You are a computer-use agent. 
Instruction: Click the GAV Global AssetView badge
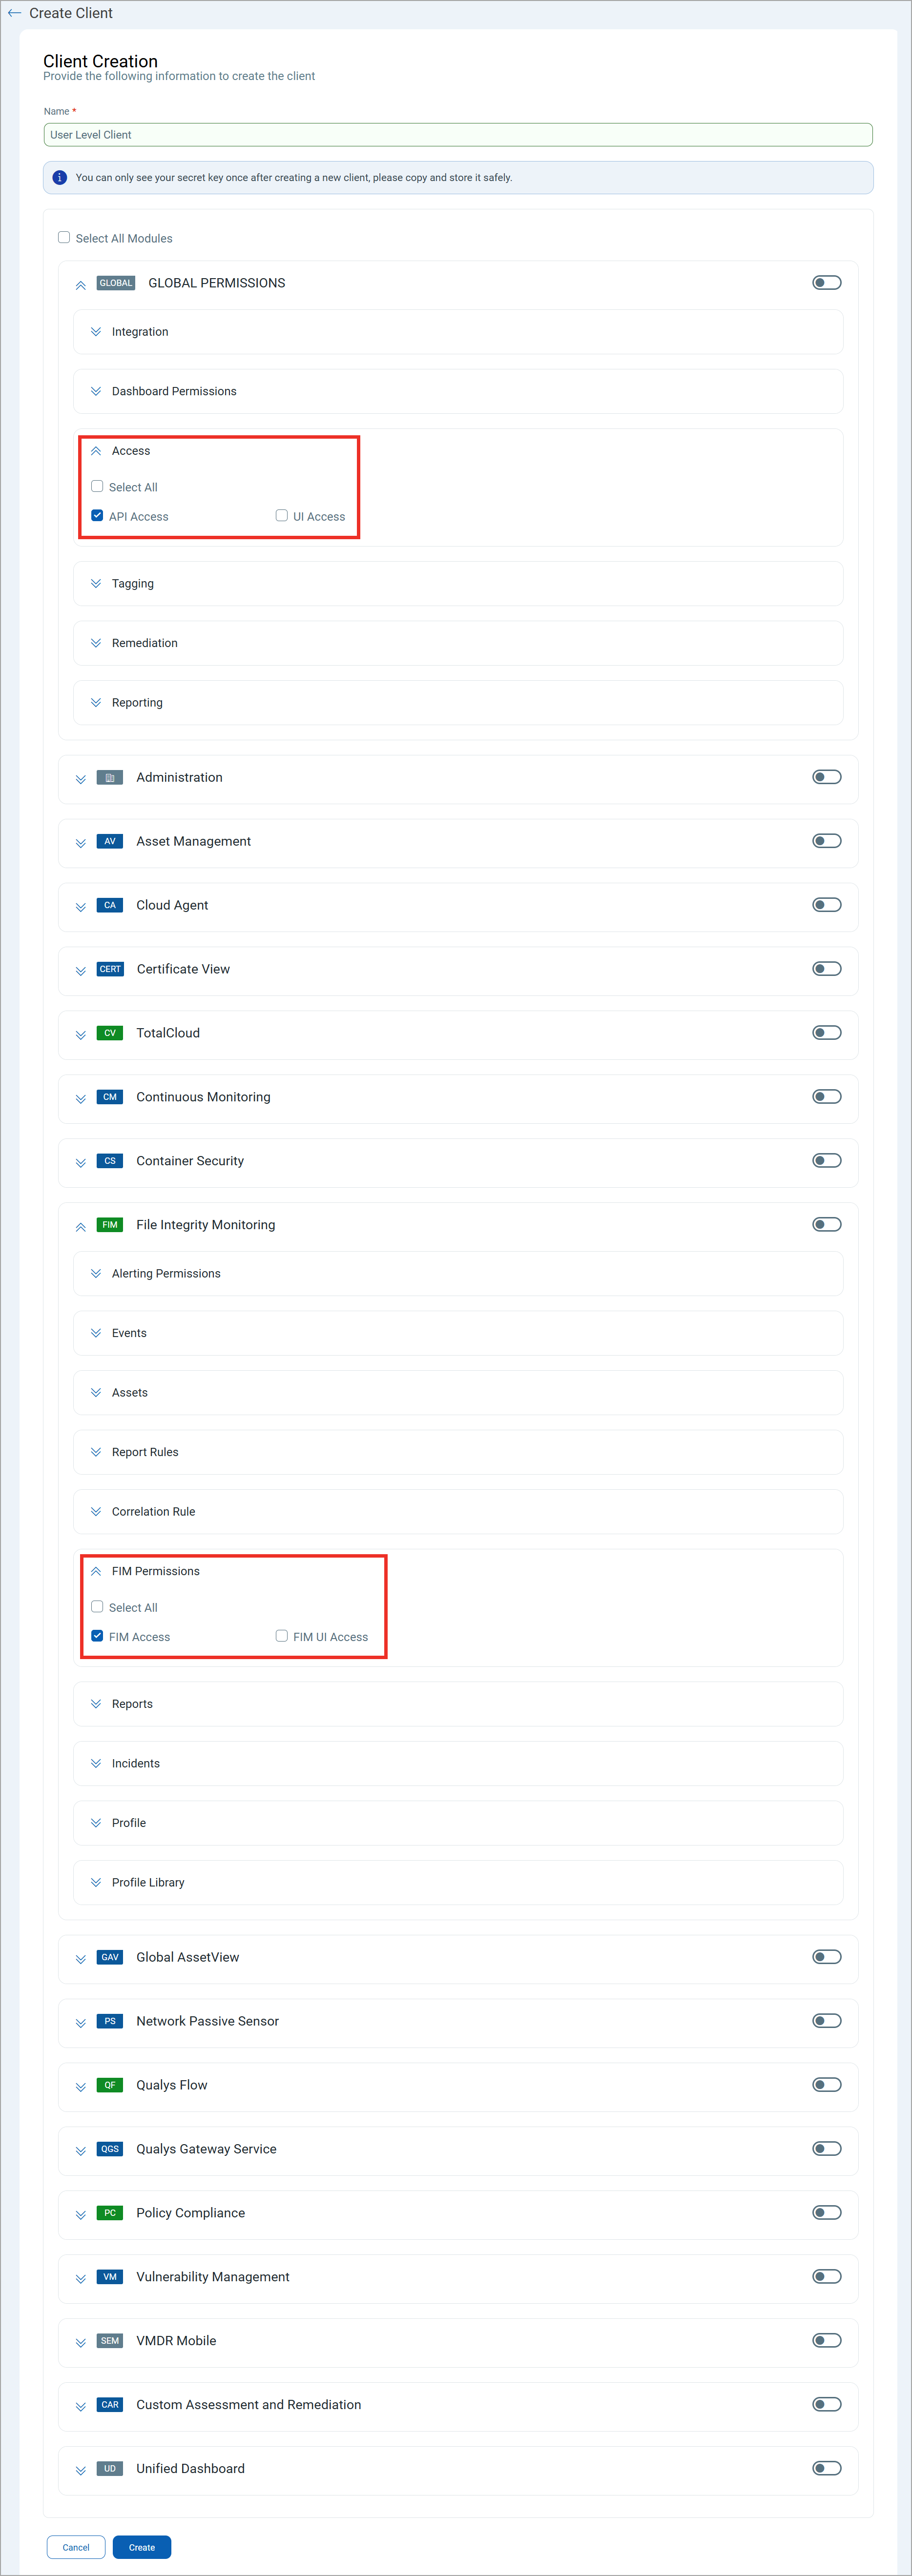(x=110, y=1957)
